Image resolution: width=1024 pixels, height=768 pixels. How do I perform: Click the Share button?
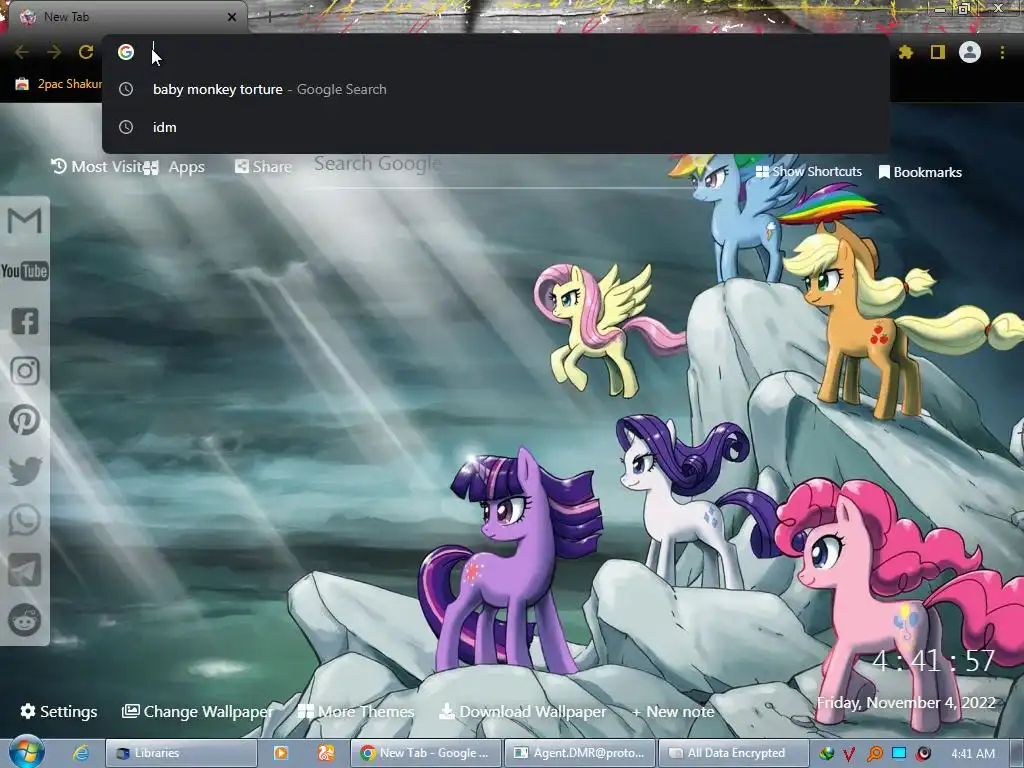click(x=263, y=167)
